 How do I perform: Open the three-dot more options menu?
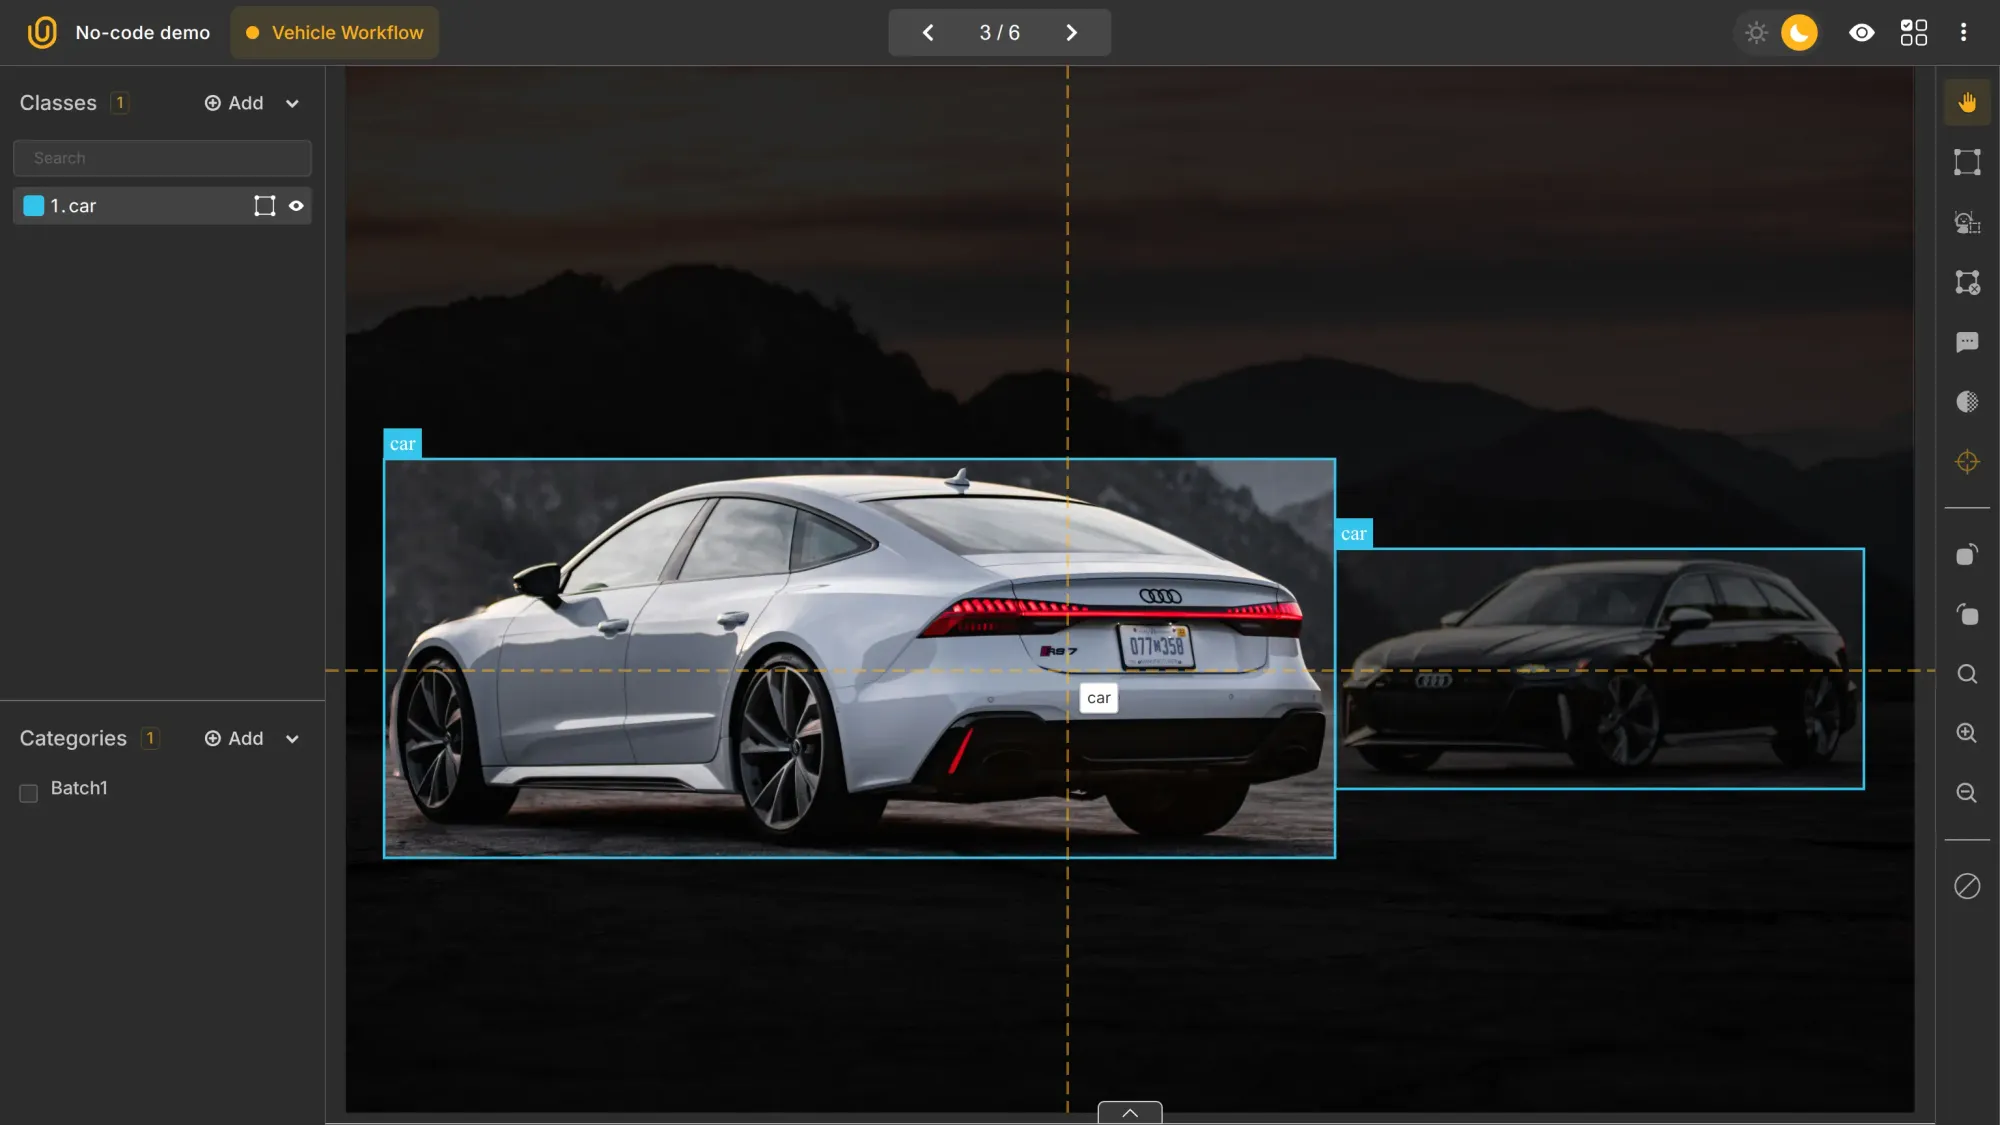click(x=1963, y=33)
